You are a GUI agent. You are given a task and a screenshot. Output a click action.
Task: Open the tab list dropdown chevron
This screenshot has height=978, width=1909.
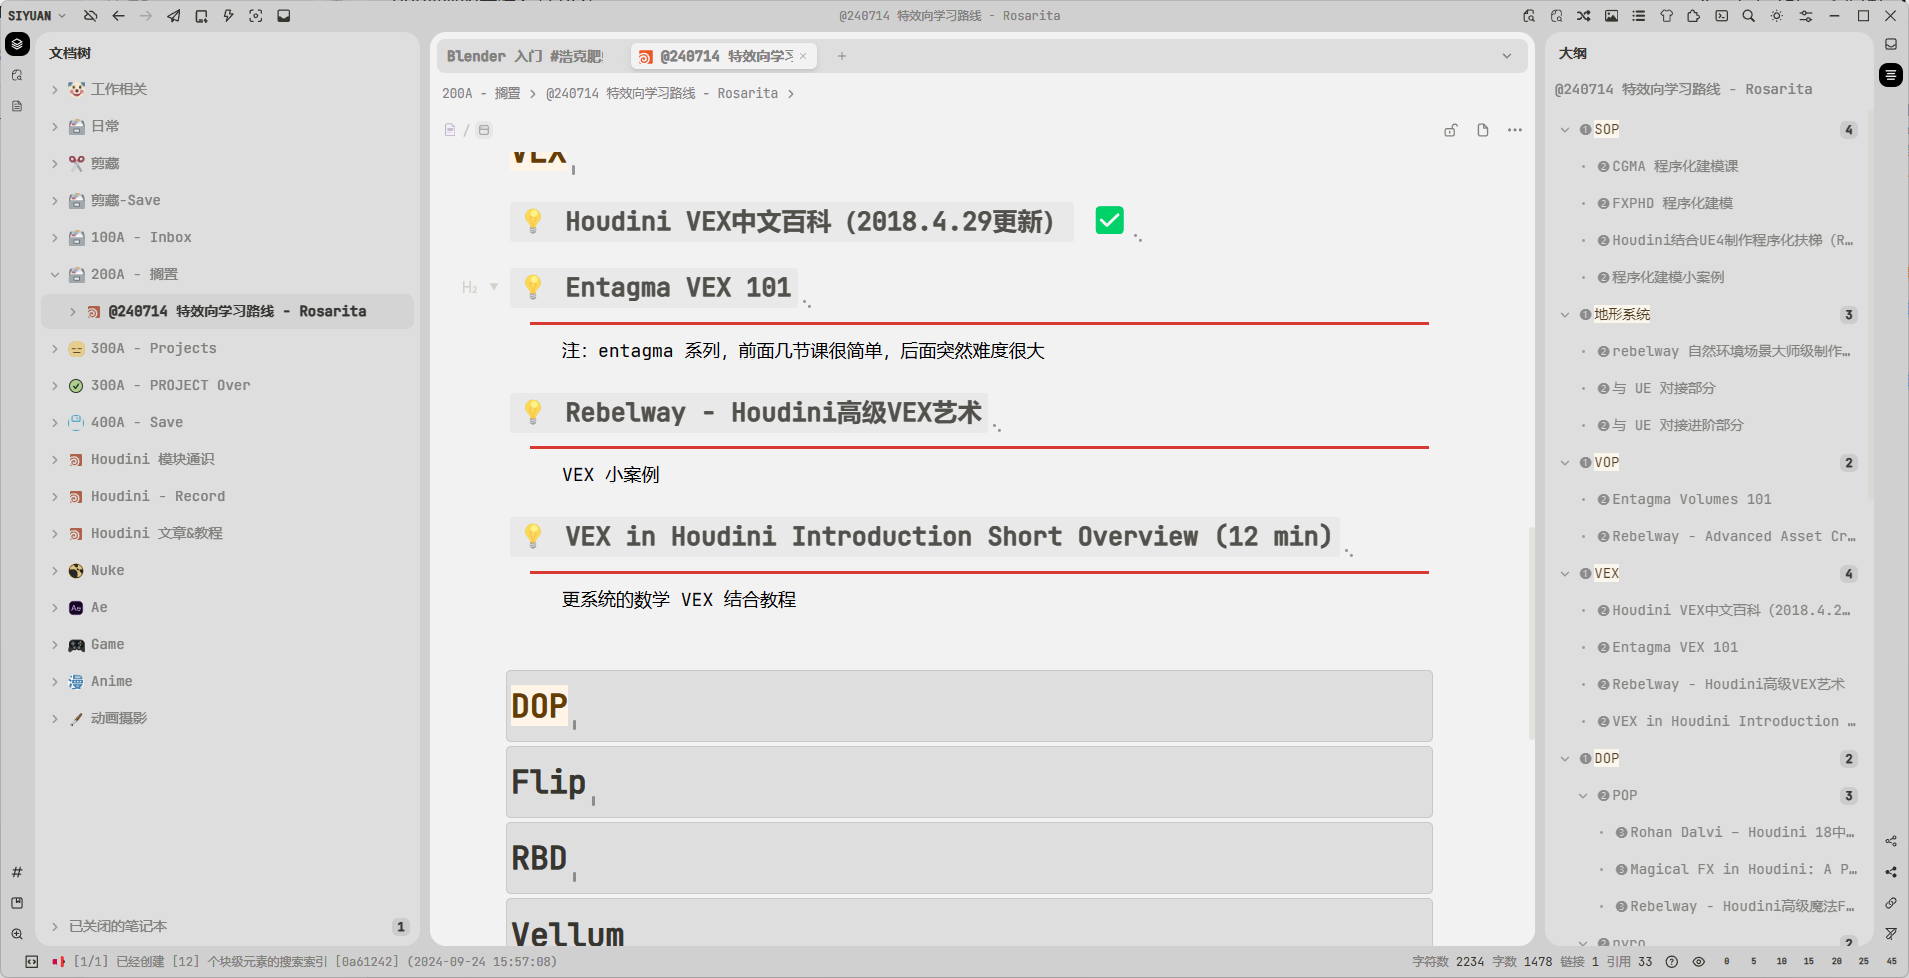pos(1507,56)
